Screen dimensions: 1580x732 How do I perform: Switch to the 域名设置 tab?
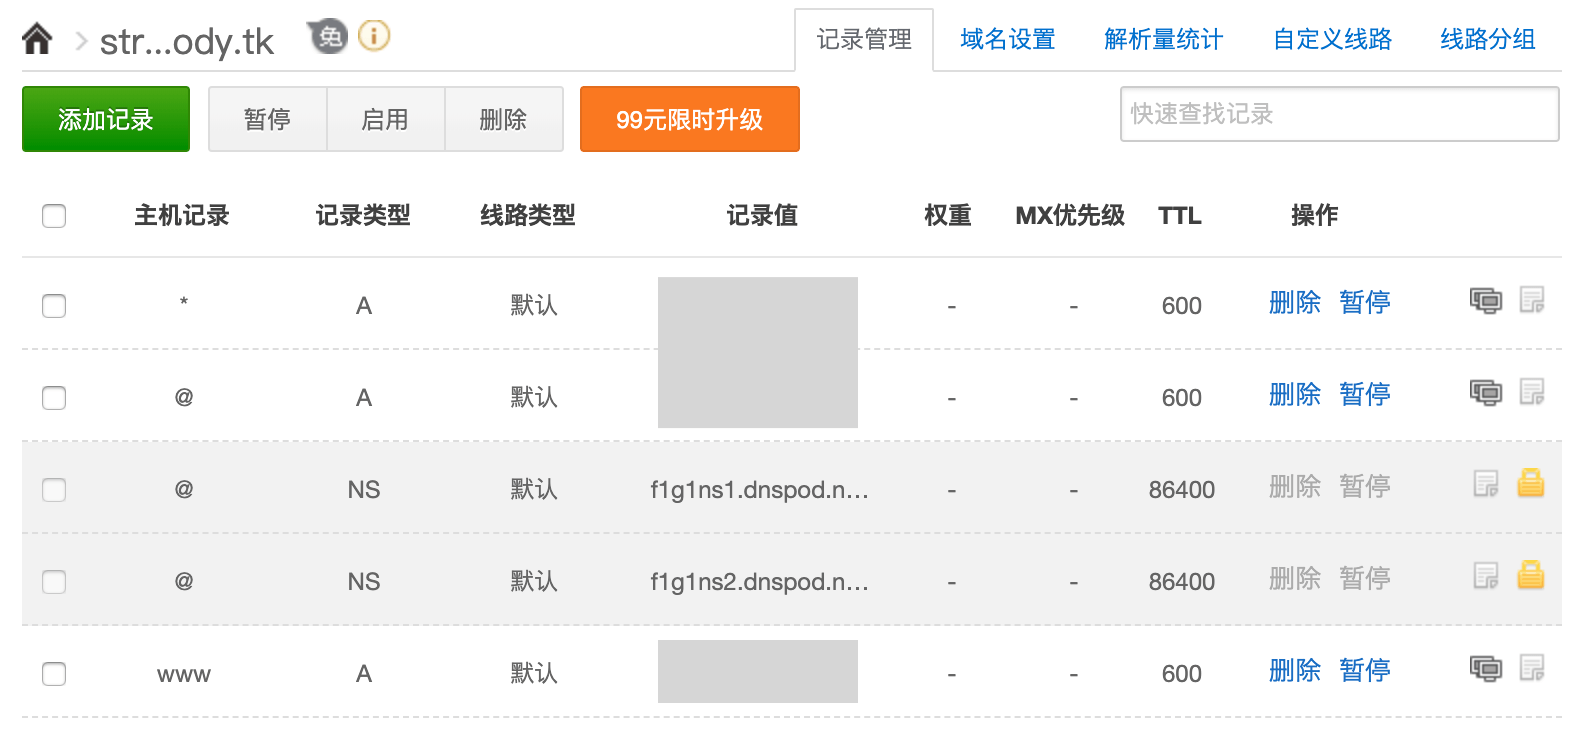tap(1008, 39)
